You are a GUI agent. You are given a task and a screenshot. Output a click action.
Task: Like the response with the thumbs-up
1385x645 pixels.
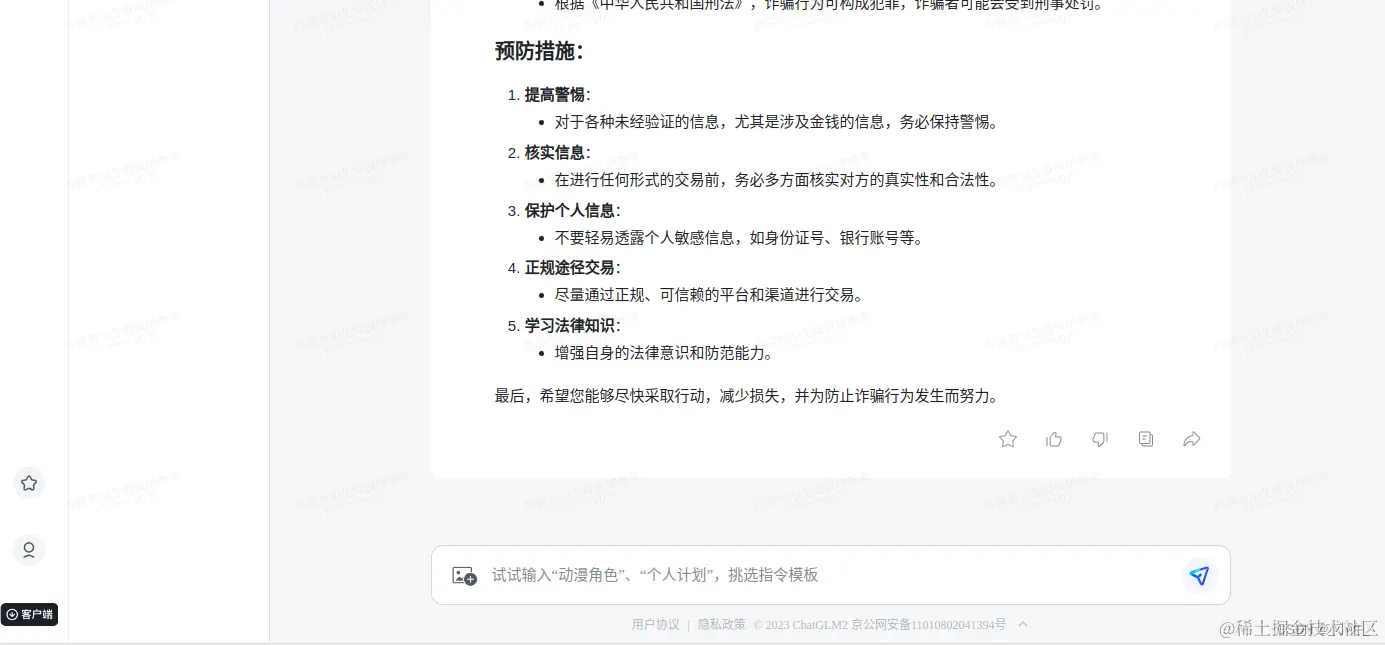tap(1054, 439)
